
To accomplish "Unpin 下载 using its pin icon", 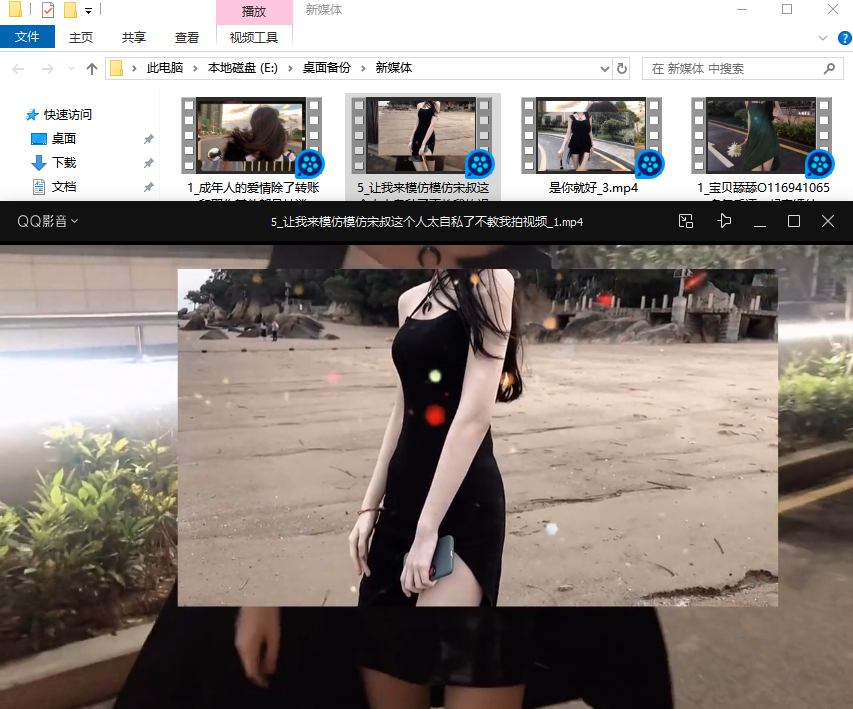I will point(149,163).
